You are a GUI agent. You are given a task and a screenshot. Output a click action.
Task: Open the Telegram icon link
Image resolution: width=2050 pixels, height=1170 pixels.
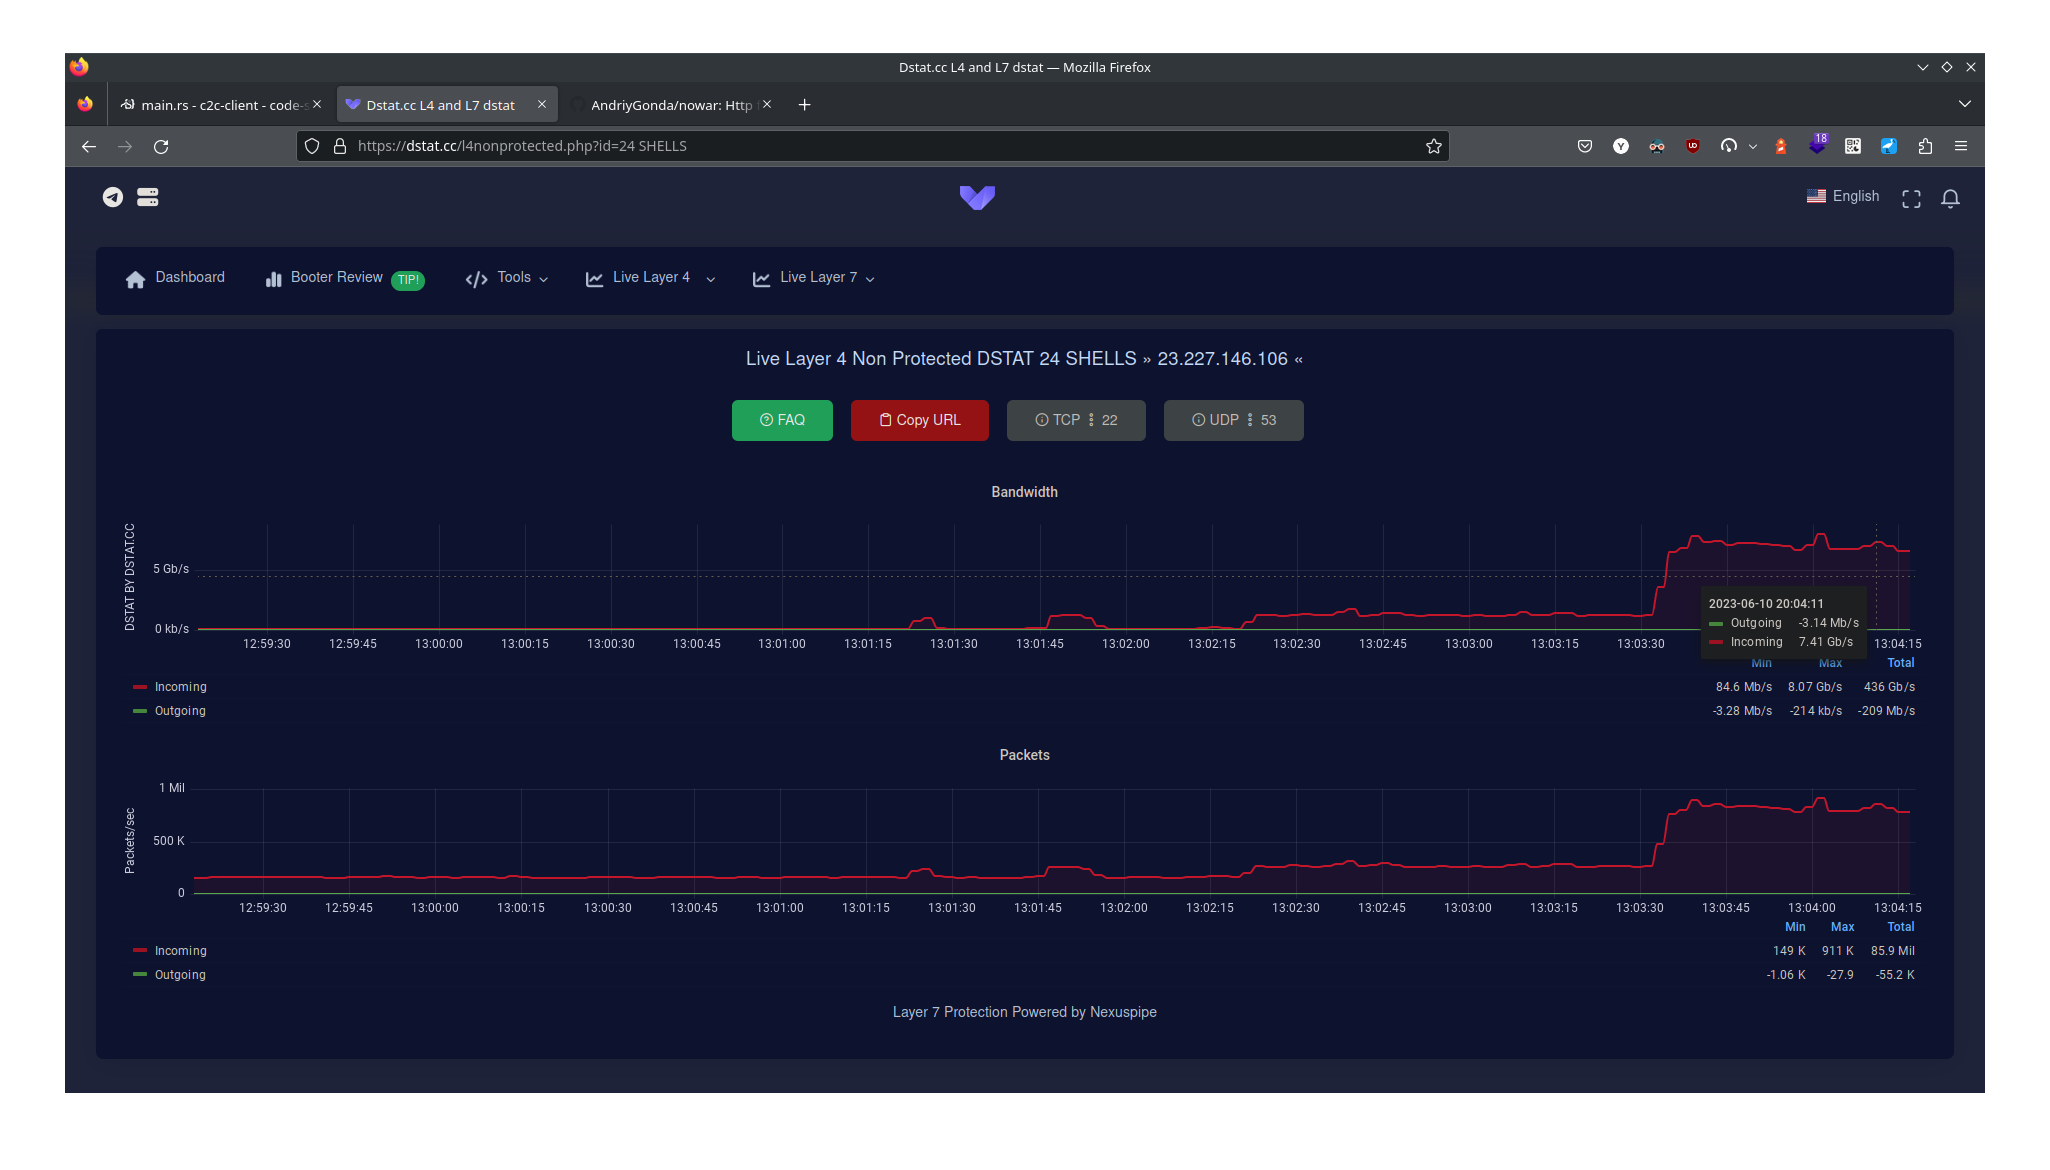113,197
